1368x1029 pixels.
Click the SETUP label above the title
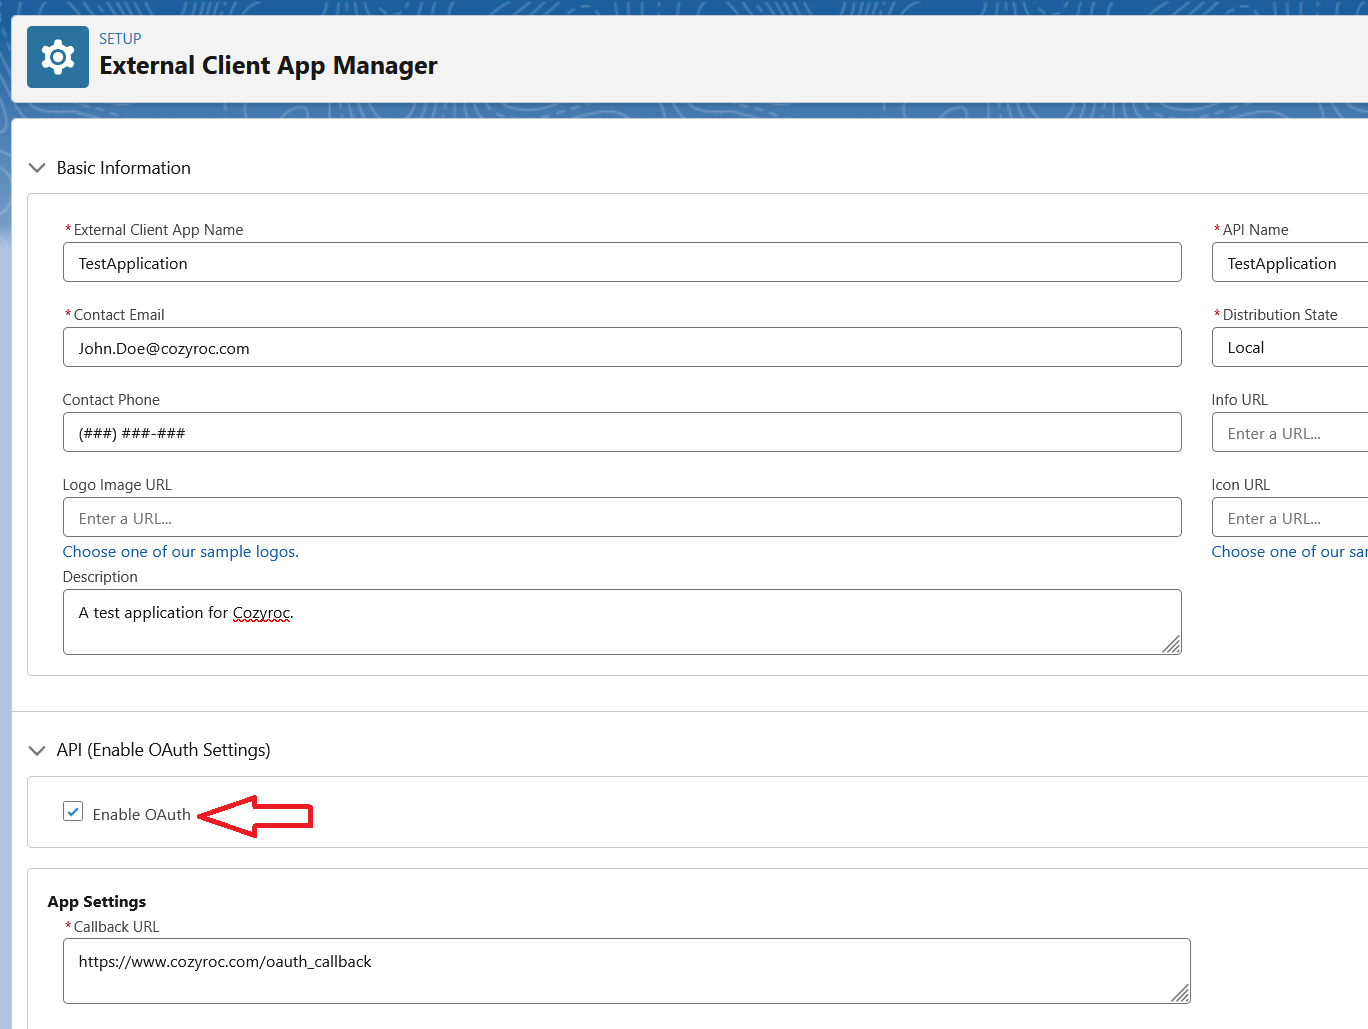click(x=120, y=39)
